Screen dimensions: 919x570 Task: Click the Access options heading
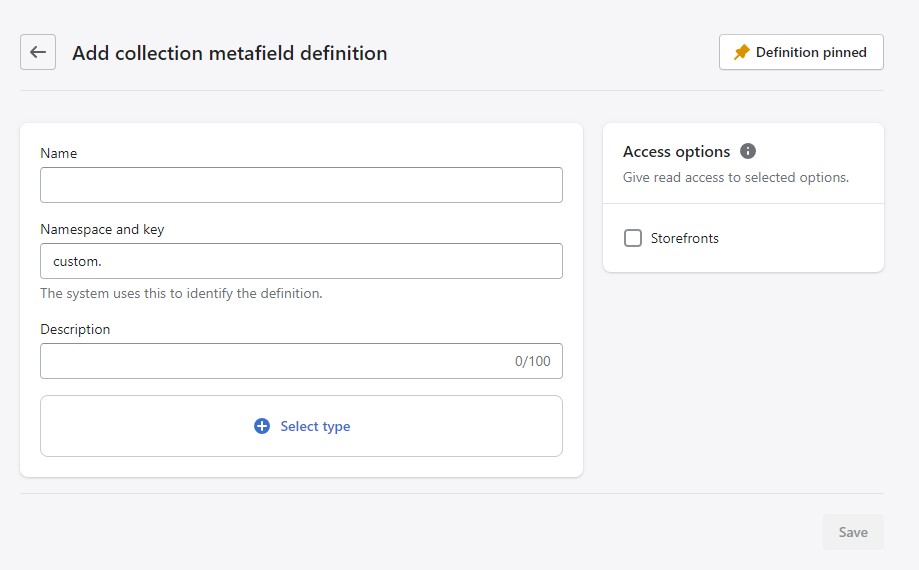[x=676, y=151]
